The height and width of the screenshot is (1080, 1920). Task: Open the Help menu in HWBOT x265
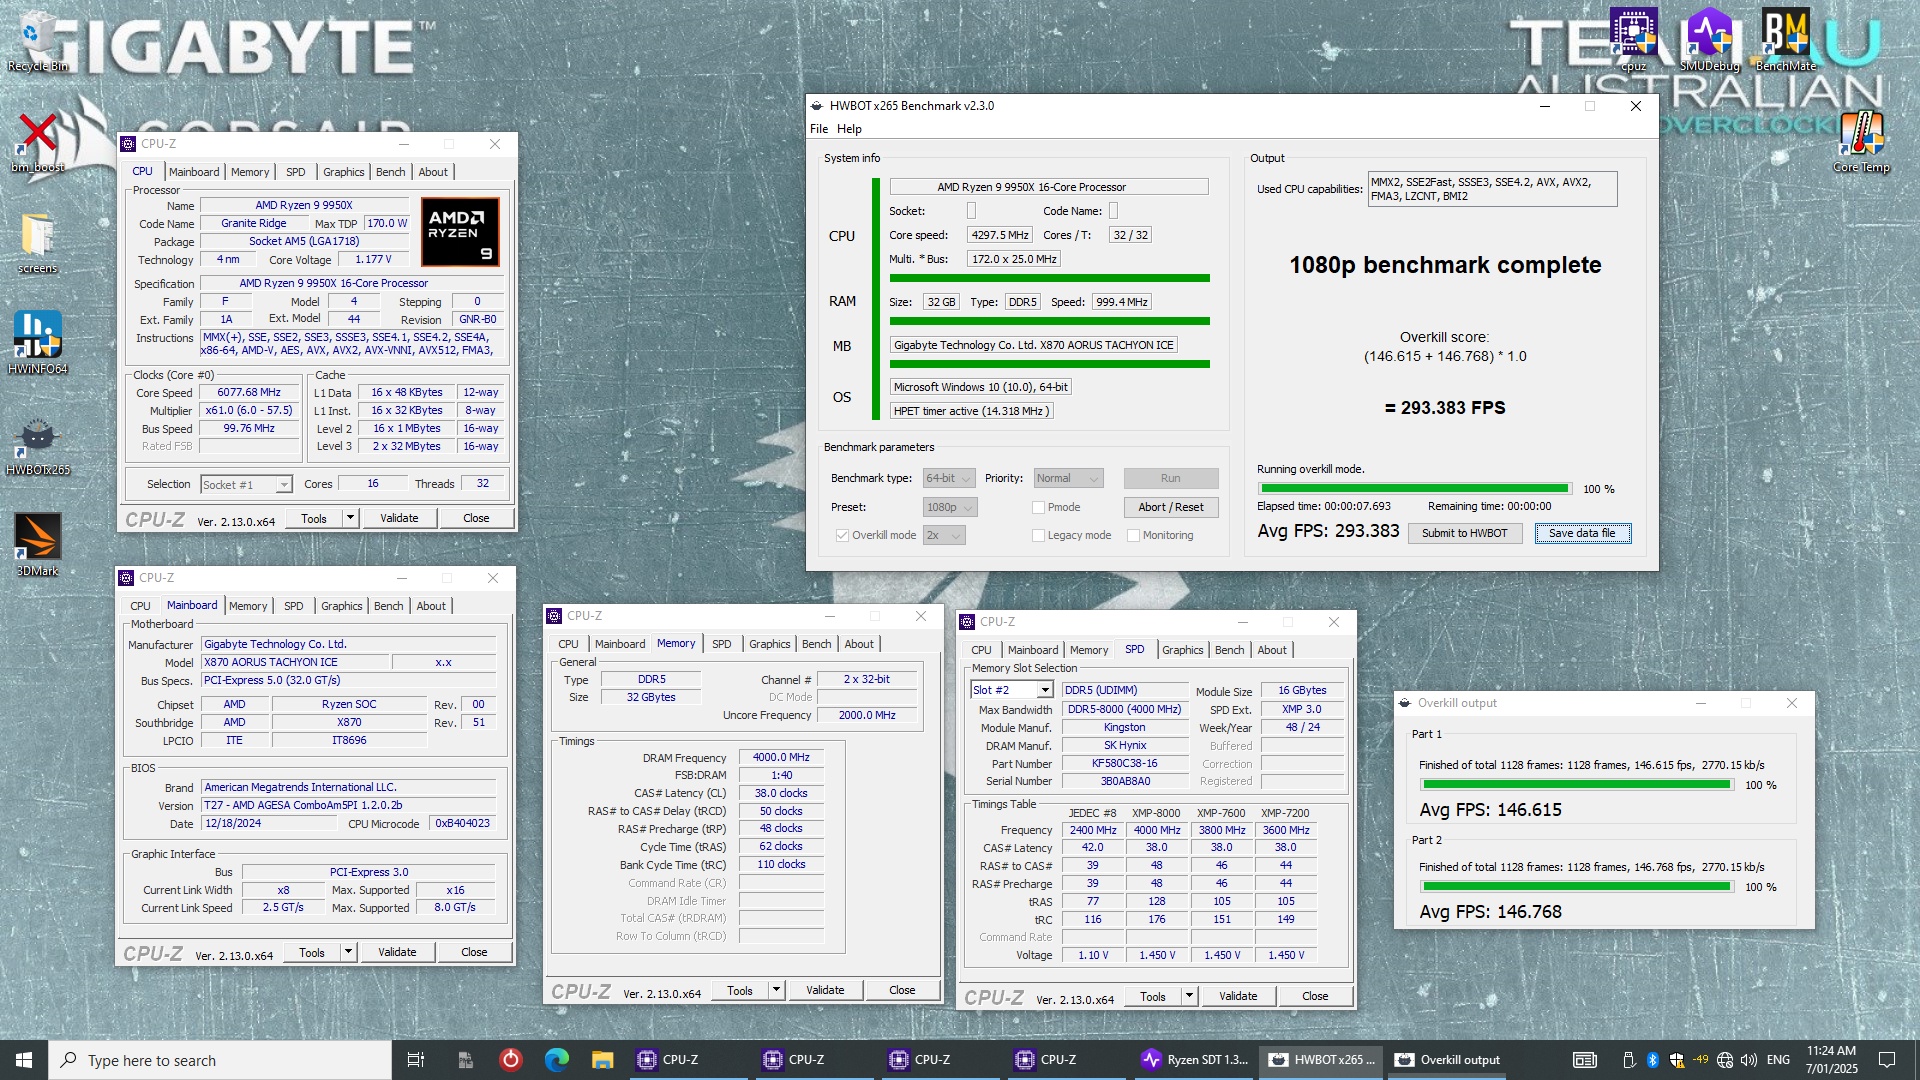pyautogui.click(x=849, y=129)
